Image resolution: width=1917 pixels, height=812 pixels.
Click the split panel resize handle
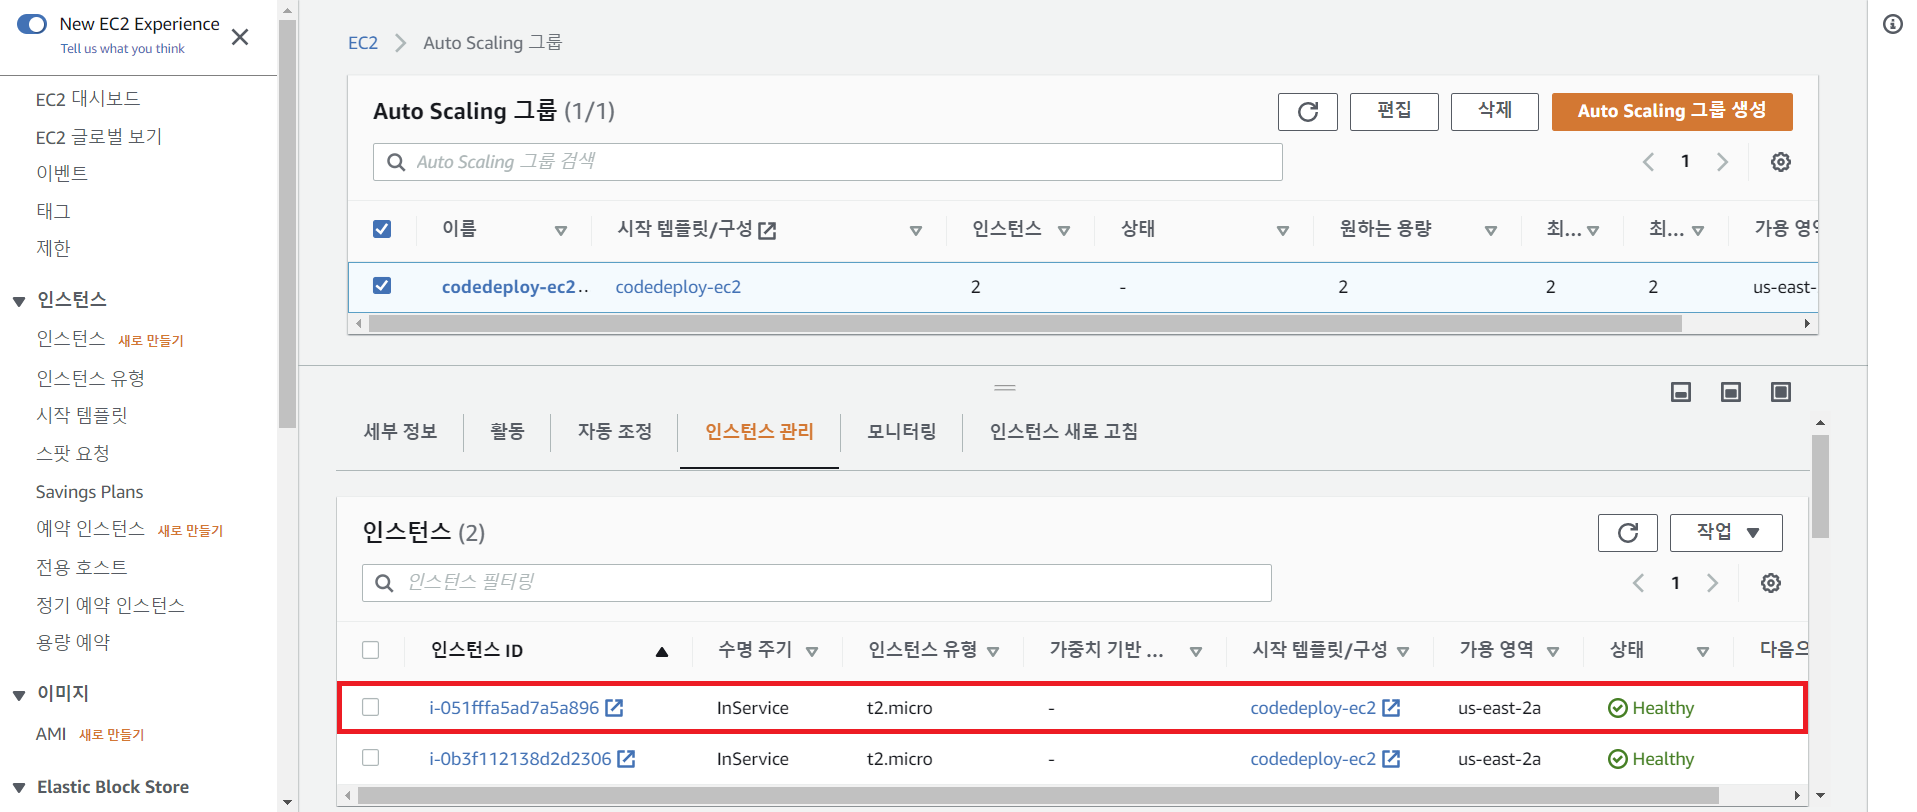(1005, 388)
